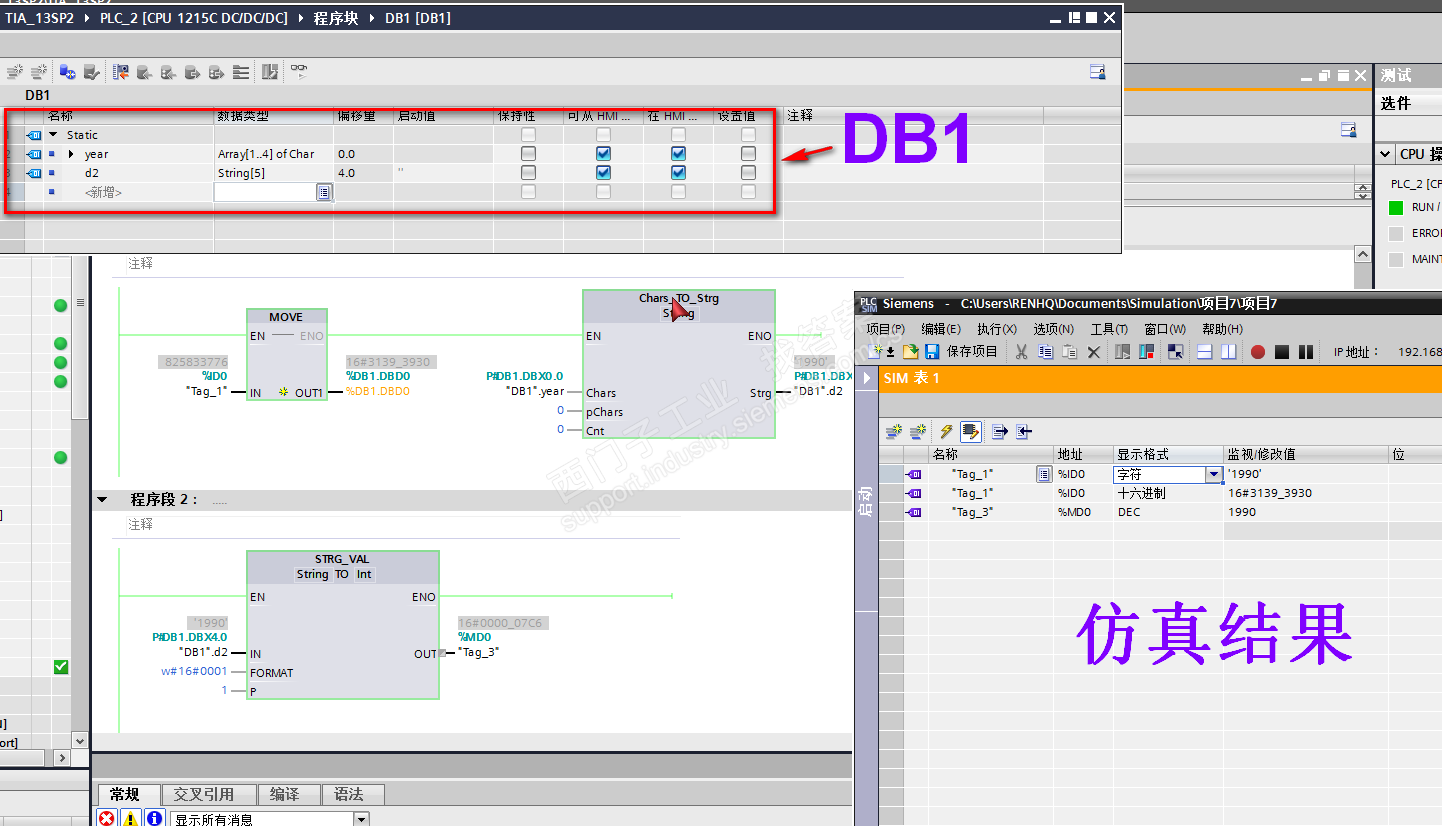Click the Cut scissors icon in PLCSIM
The image size is (1442, 826).
tap(1021, 352)
